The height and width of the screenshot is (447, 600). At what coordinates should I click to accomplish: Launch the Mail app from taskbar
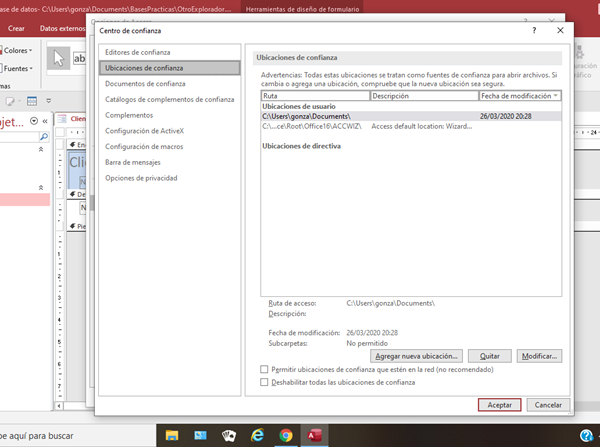pos(200,435)
